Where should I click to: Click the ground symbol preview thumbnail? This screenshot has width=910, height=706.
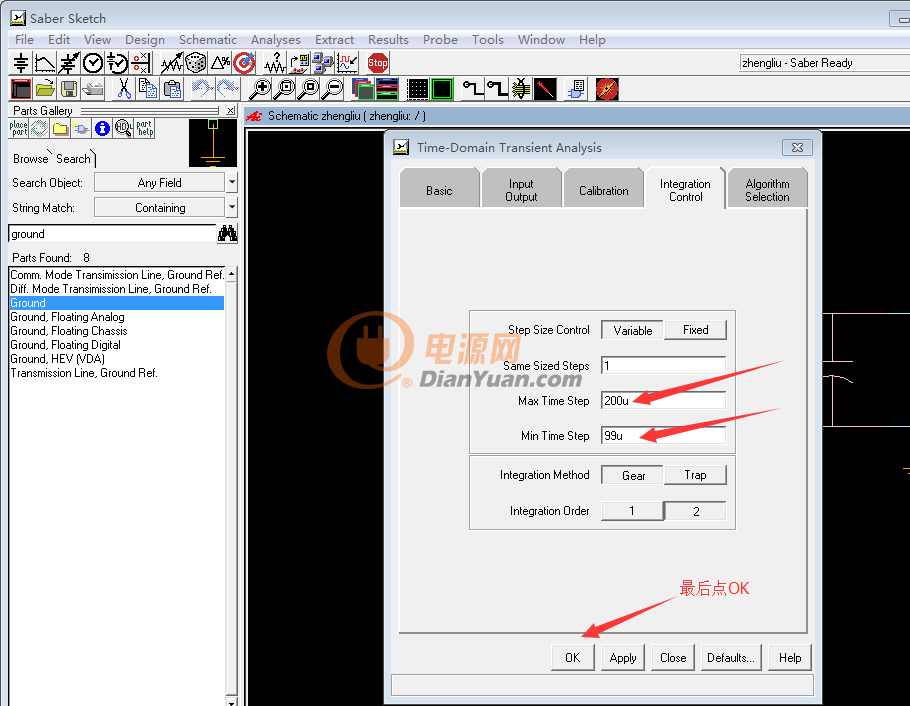[212, 143]
